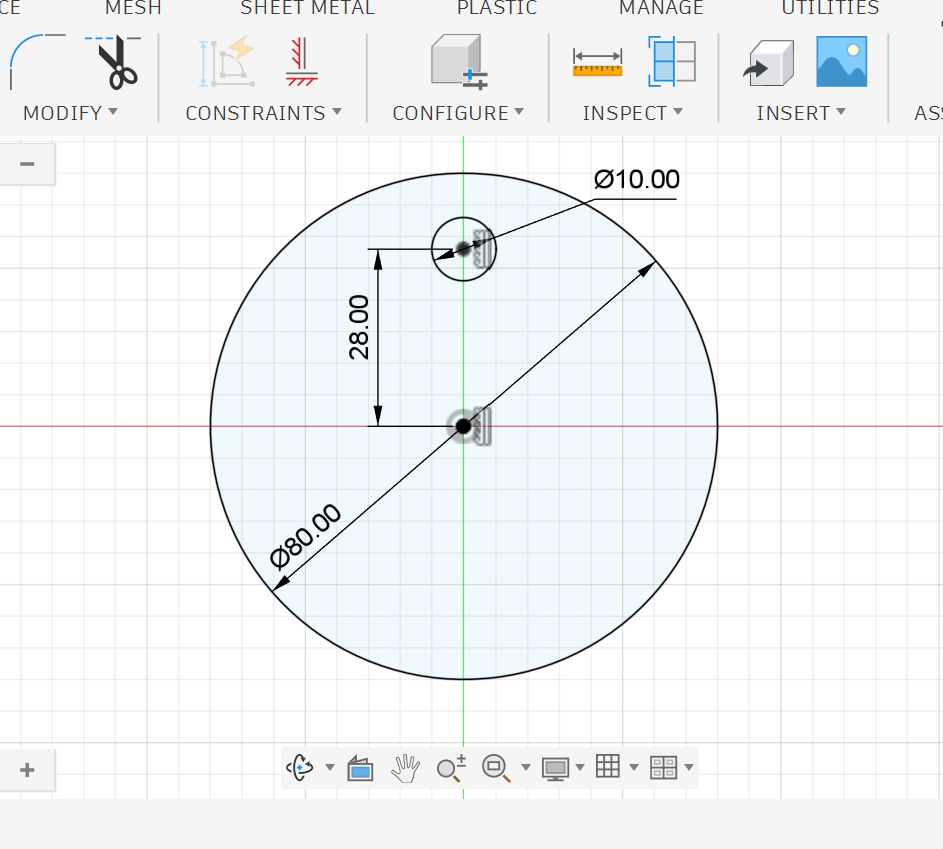This screenshot has height=849, width=943.
Task: Switch to the SHEET METAL tab
Action: click(307, 7)
